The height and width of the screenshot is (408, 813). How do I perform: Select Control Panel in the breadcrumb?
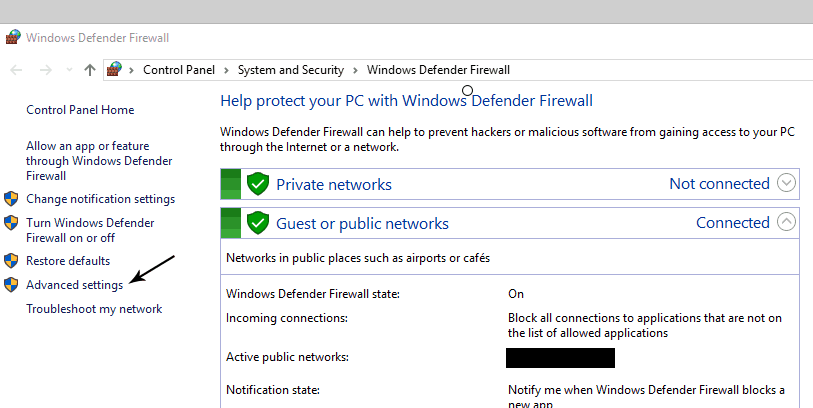pos(179,70)
